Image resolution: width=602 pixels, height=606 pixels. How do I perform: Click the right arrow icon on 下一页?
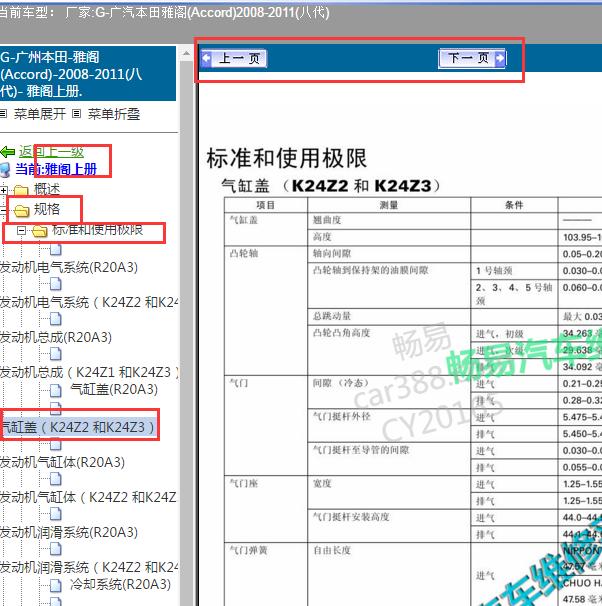(500, 58)
